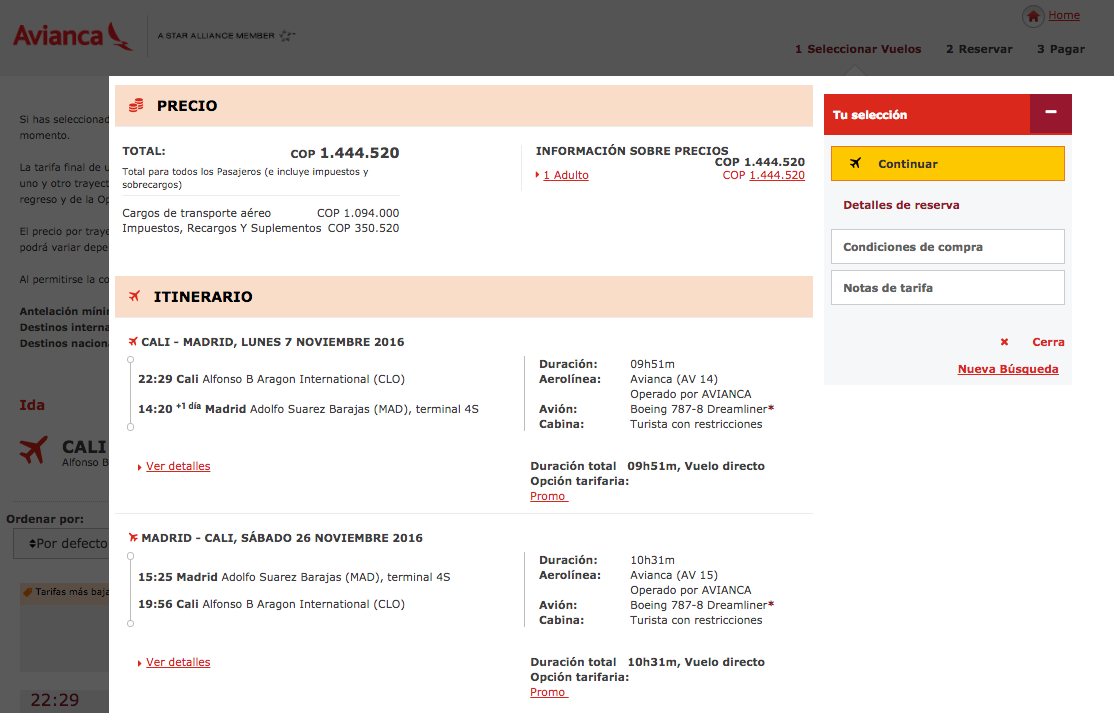Show Ver detalles for Madrid - Cali flight

click(x=178, y=662)
